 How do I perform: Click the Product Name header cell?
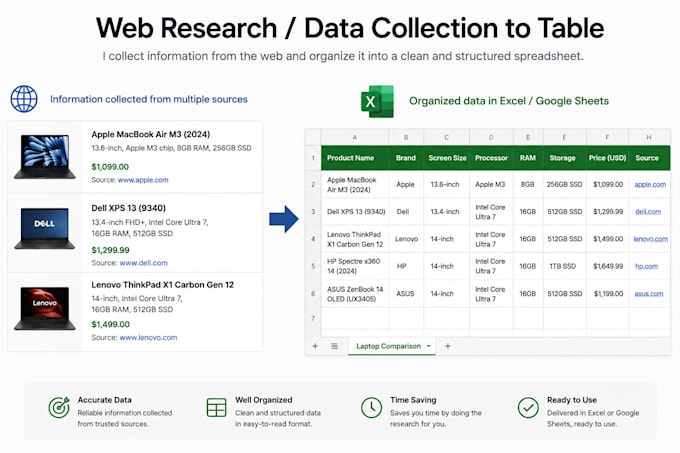[355, 158]
